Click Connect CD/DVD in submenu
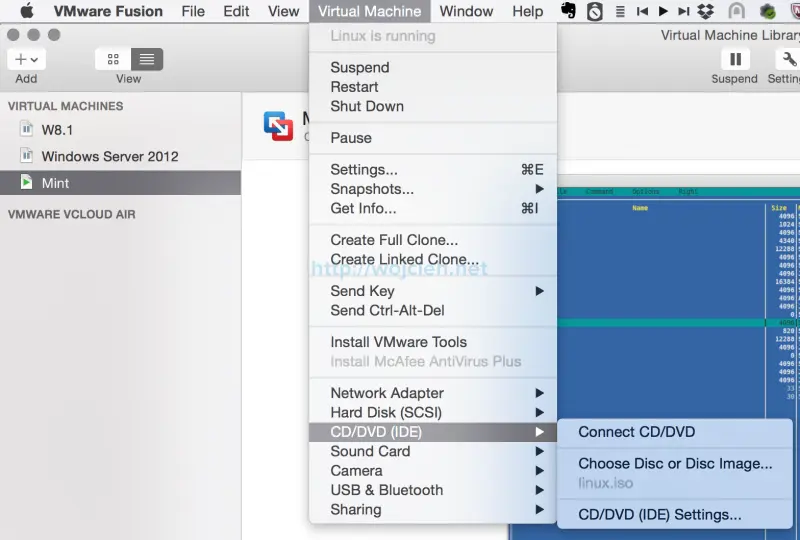 coord(674,432)
